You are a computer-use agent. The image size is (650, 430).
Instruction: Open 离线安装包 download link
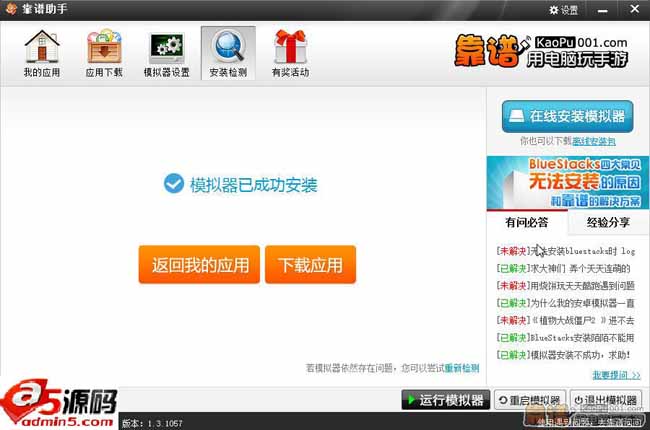click(x=594, y=141)
